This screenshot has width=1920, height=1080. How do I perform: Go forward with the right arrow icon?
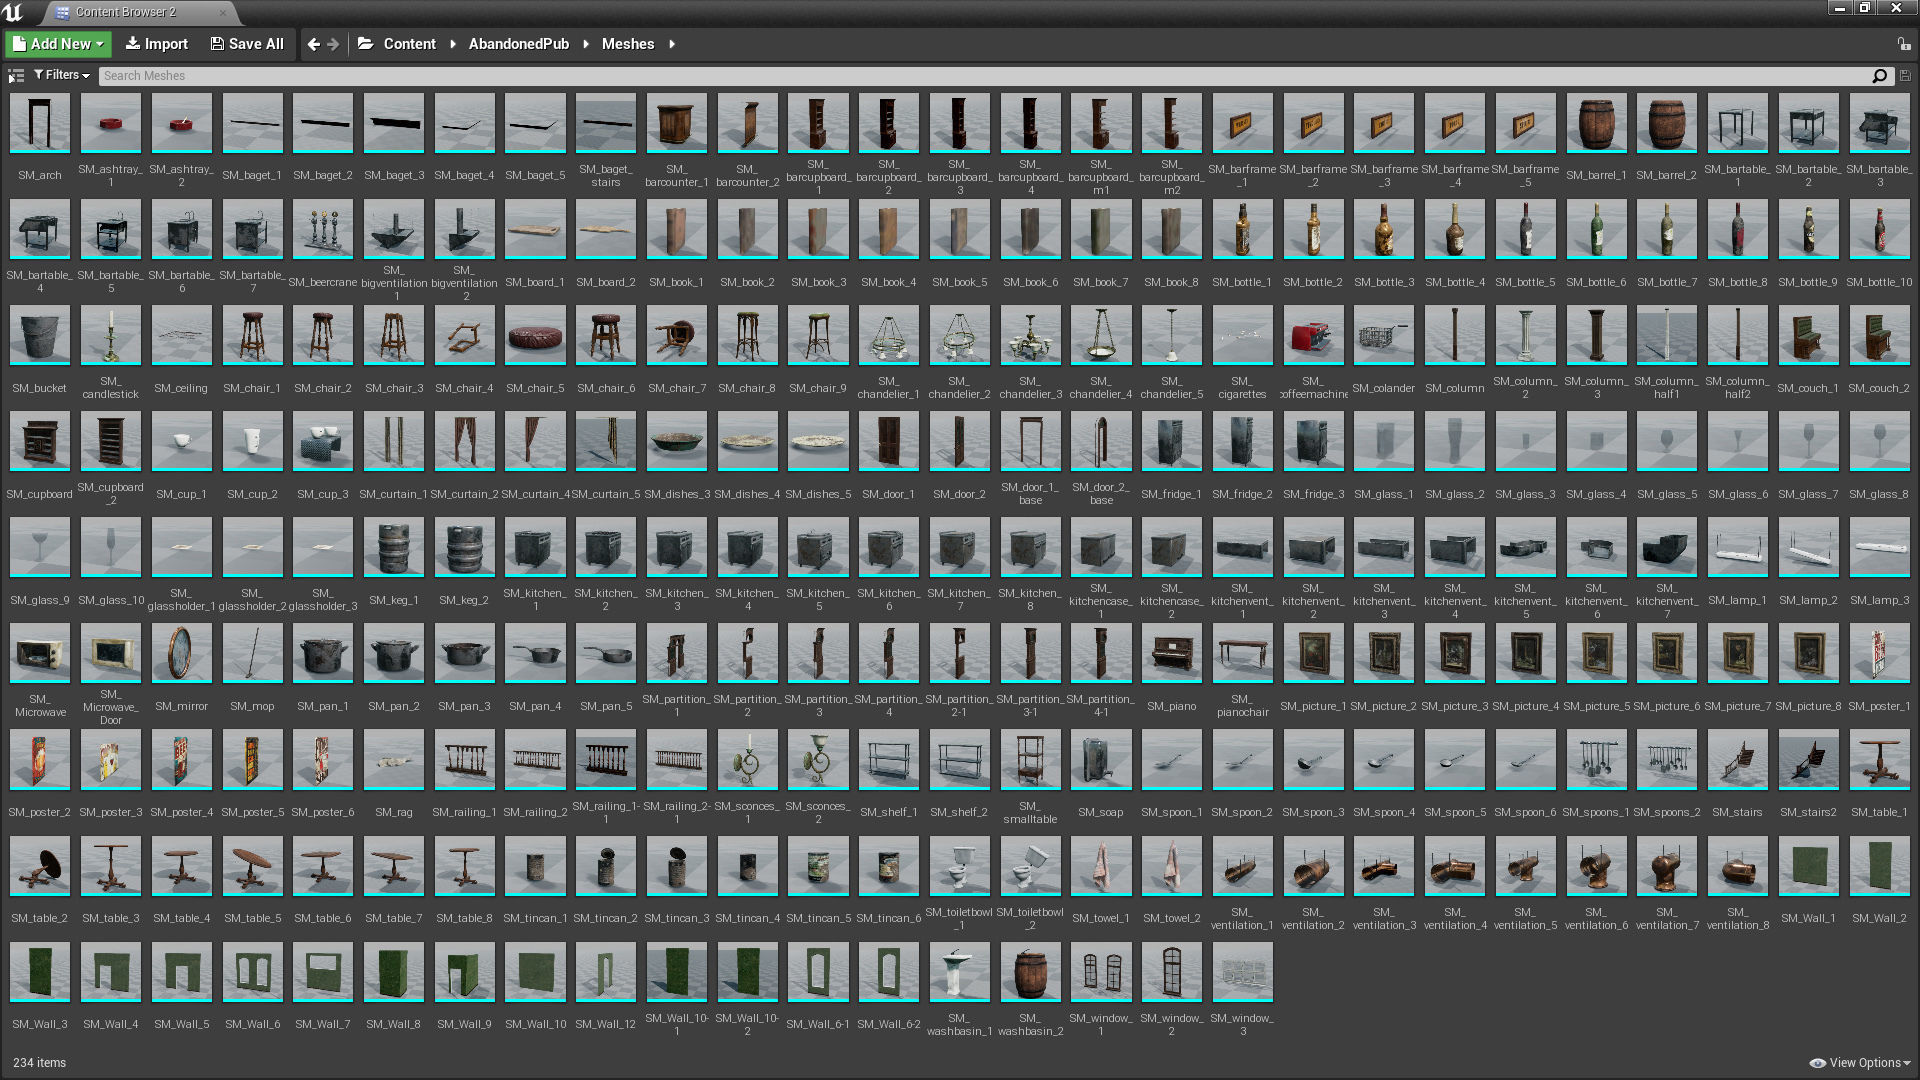pyautogui.click(x=333, y=44)
